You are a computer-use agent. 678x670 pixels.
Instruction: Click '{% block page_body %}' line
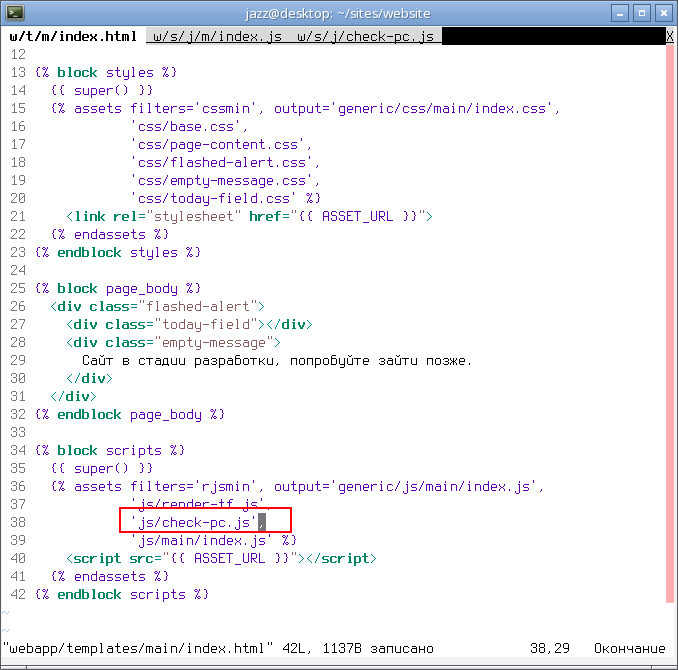pos(118,289)
